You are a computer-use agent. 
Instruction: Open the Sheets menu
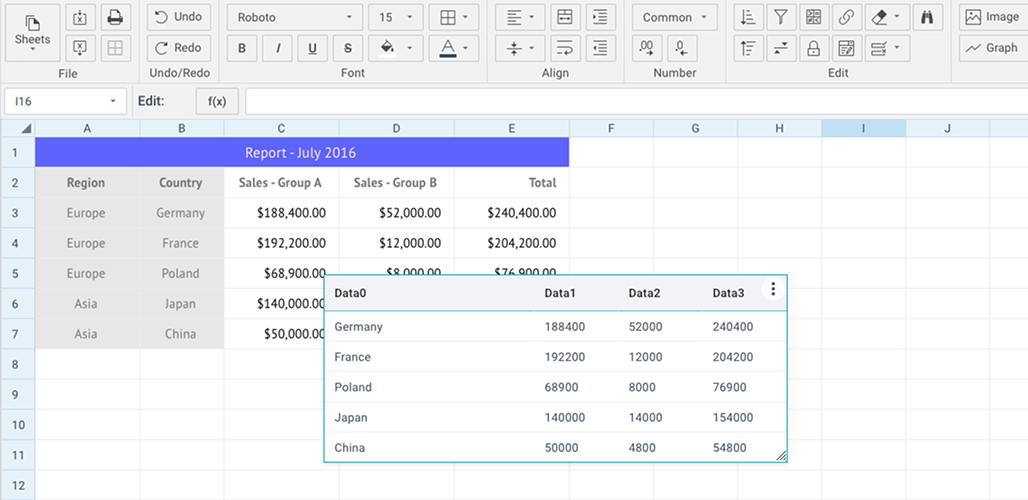tap(32, 31)
